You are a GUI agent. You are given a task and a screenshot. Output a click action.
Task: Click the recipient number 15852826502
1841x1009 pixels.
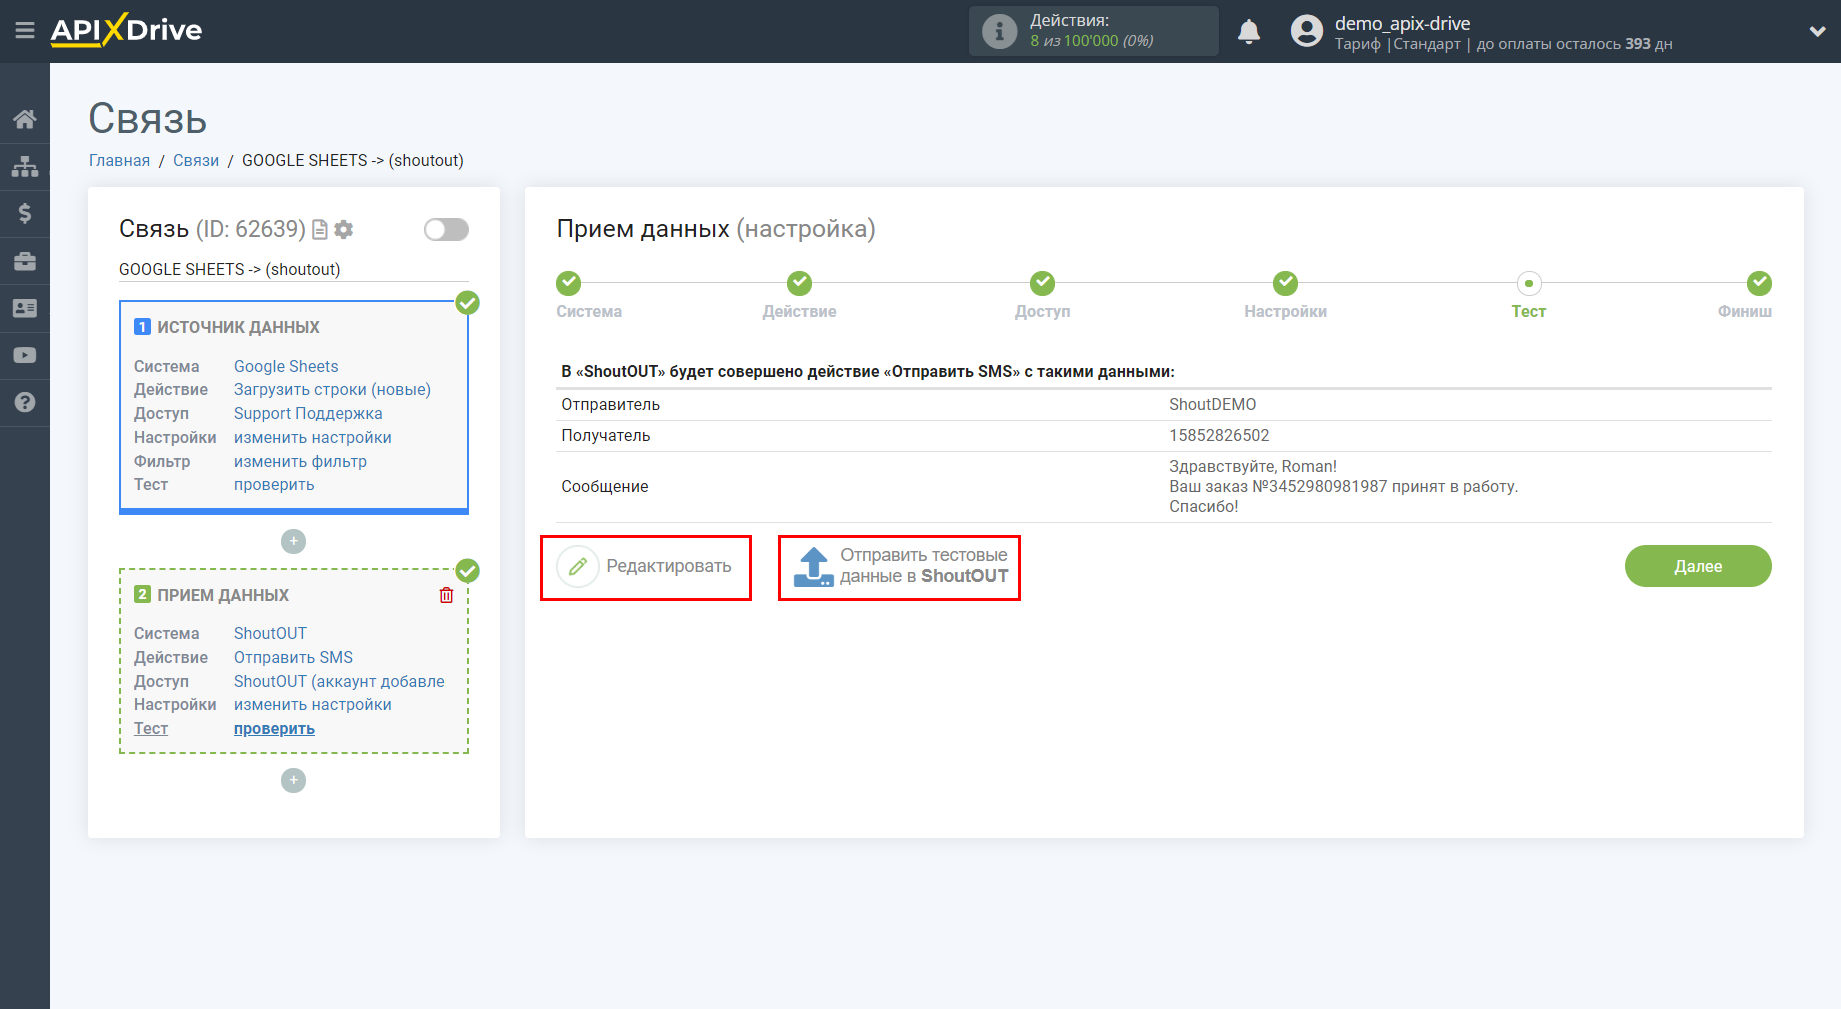pyautogui.click(x=1219, y=436)
